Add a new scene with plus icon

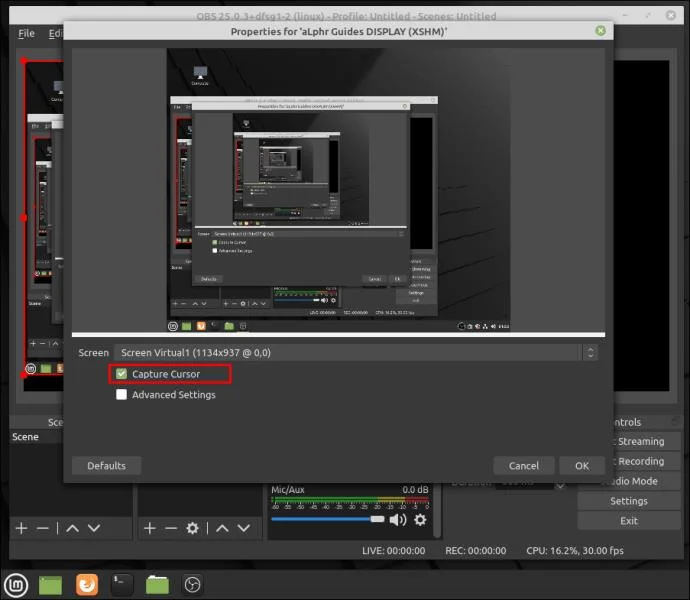(x=22, y=528)
